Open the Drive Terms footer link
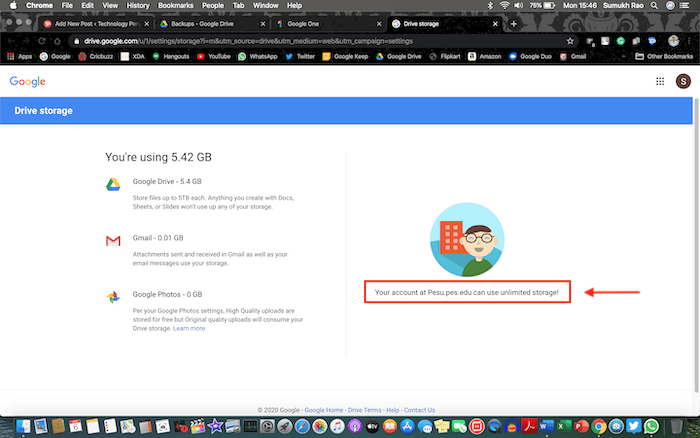The image size is (700, 438). [x=364, y=410]
